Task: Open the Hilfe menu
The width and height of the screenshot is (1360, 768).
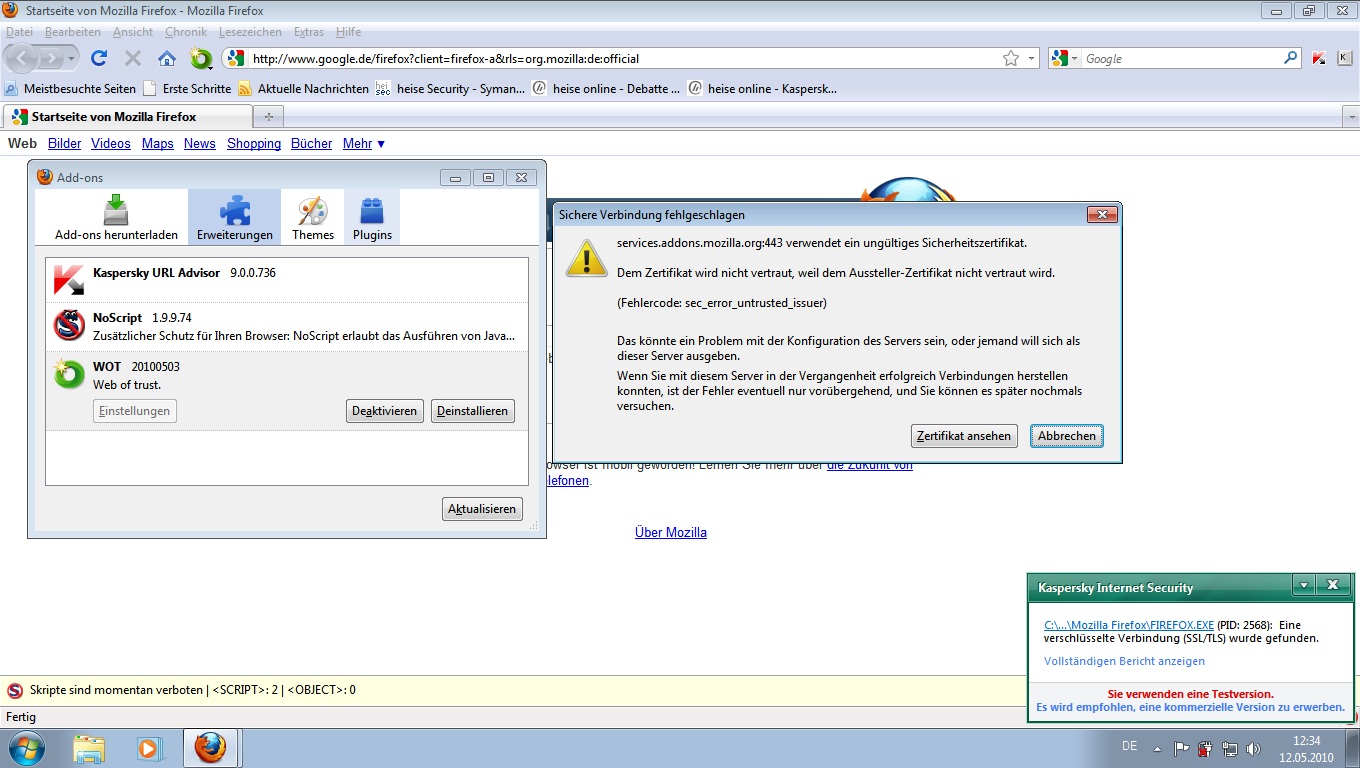Action: click(x=349, y=32)
